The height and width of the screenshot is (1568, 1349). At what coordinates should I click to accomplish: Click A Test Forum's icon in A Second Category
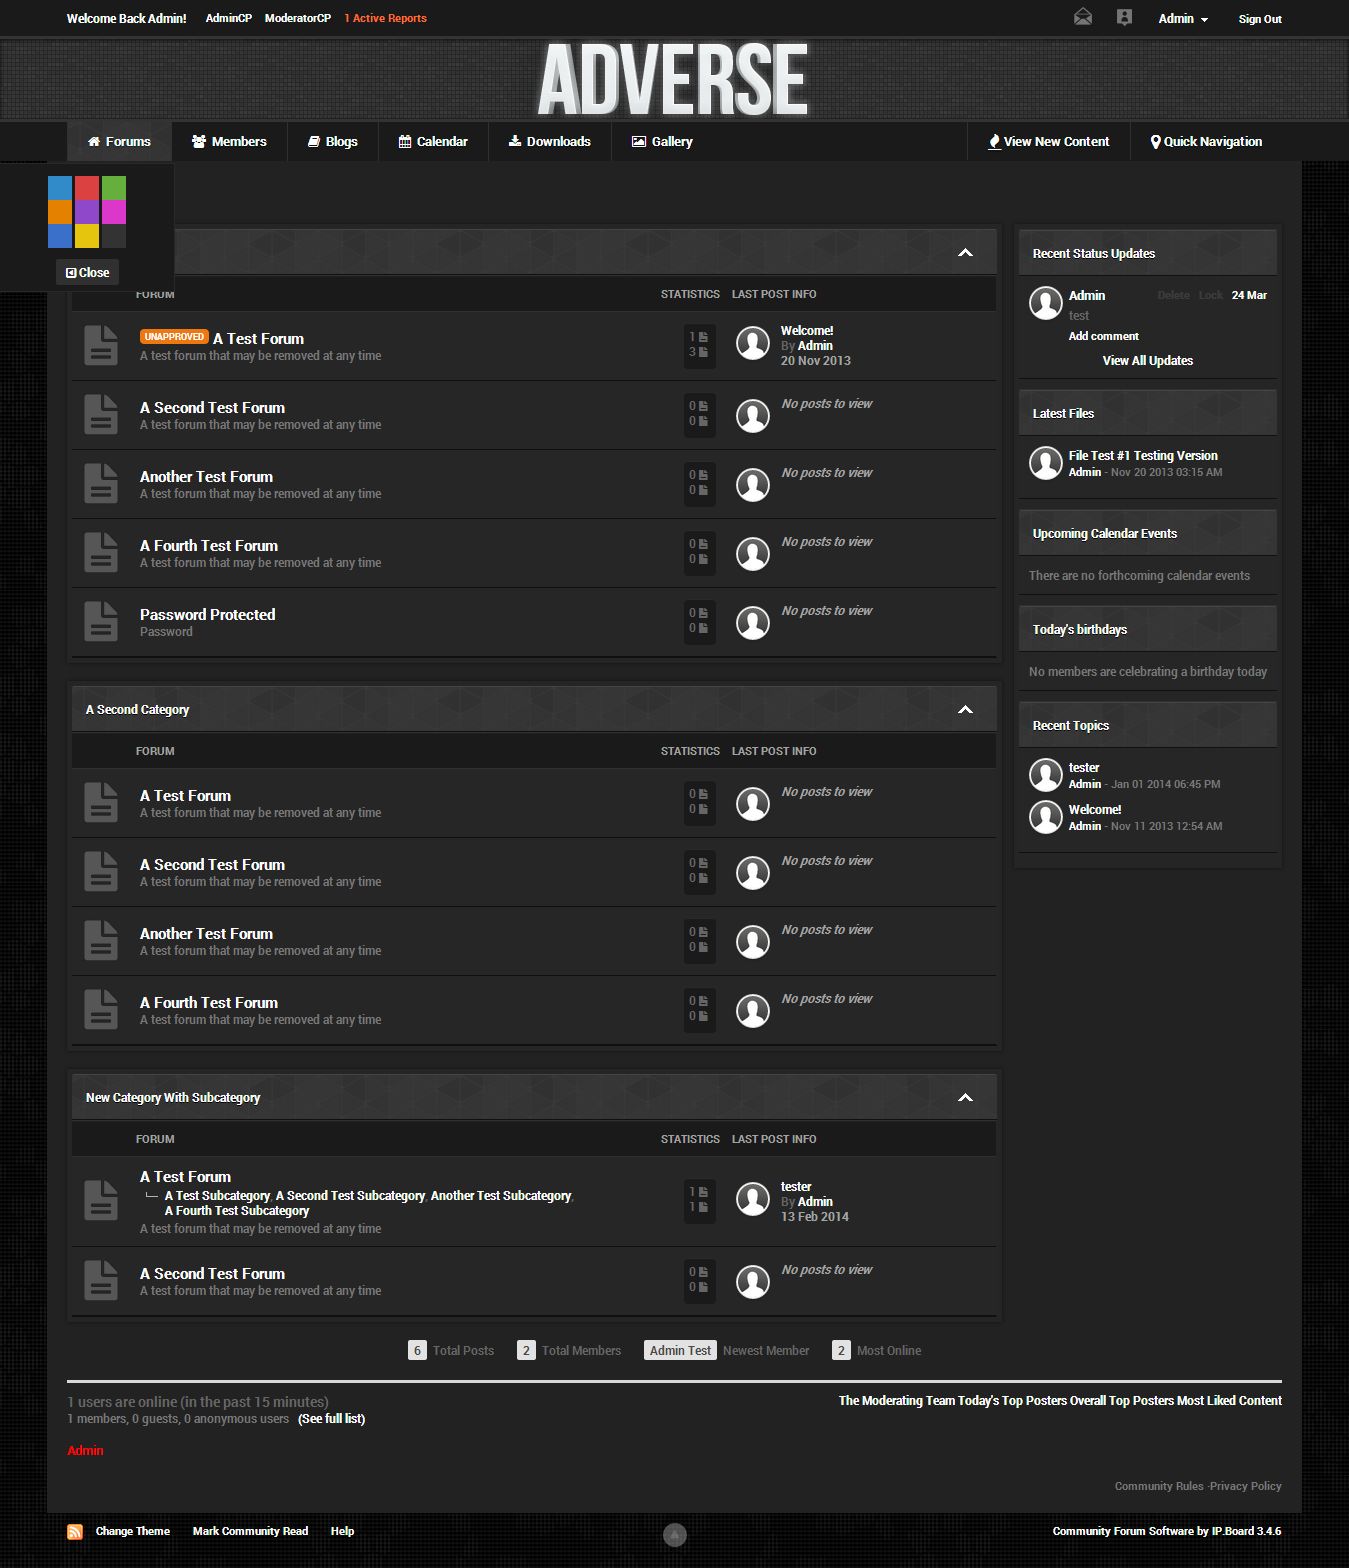[x=101, y=803]
